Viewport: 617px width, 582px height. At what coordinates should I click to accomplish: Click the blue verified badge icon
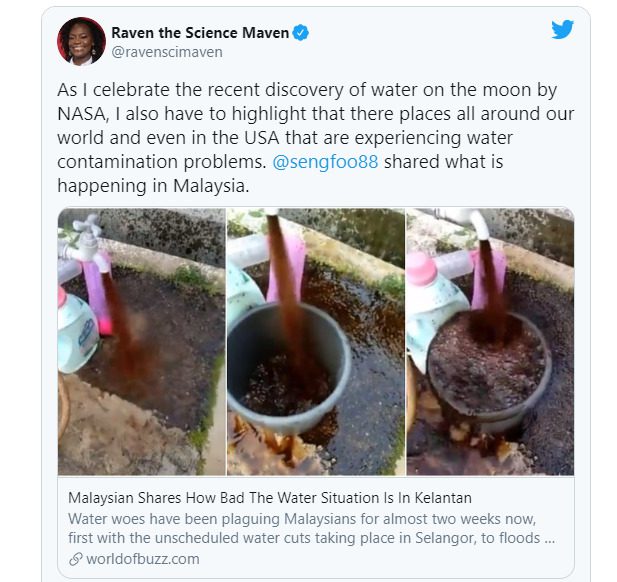coord(300,33)
